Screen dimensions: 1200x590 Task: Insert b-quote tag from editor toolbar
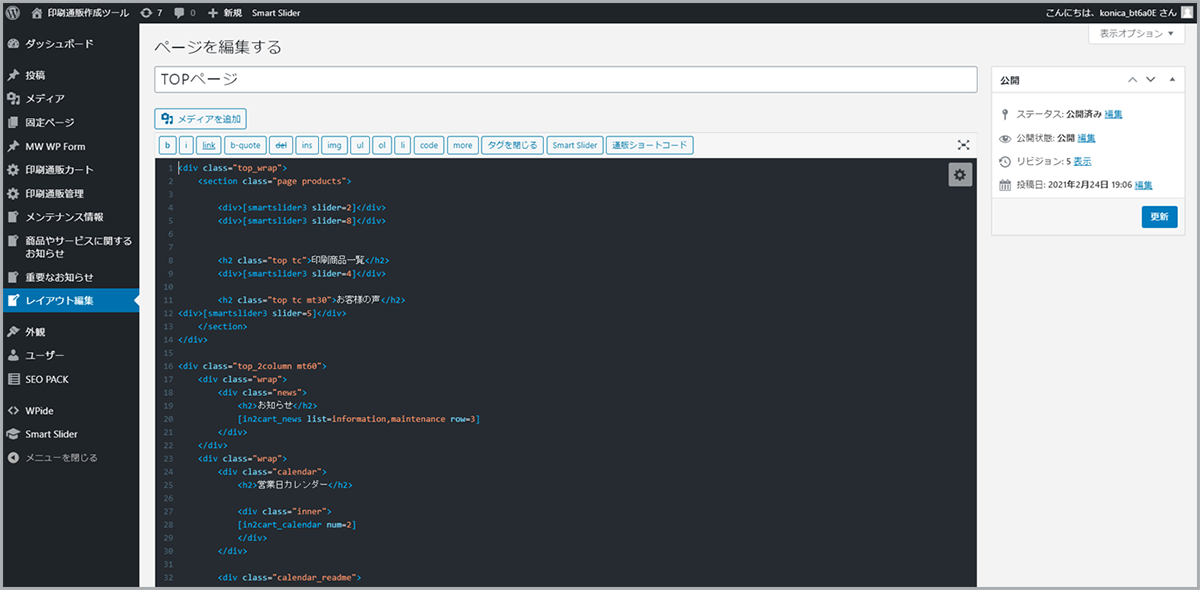(245, 145)
